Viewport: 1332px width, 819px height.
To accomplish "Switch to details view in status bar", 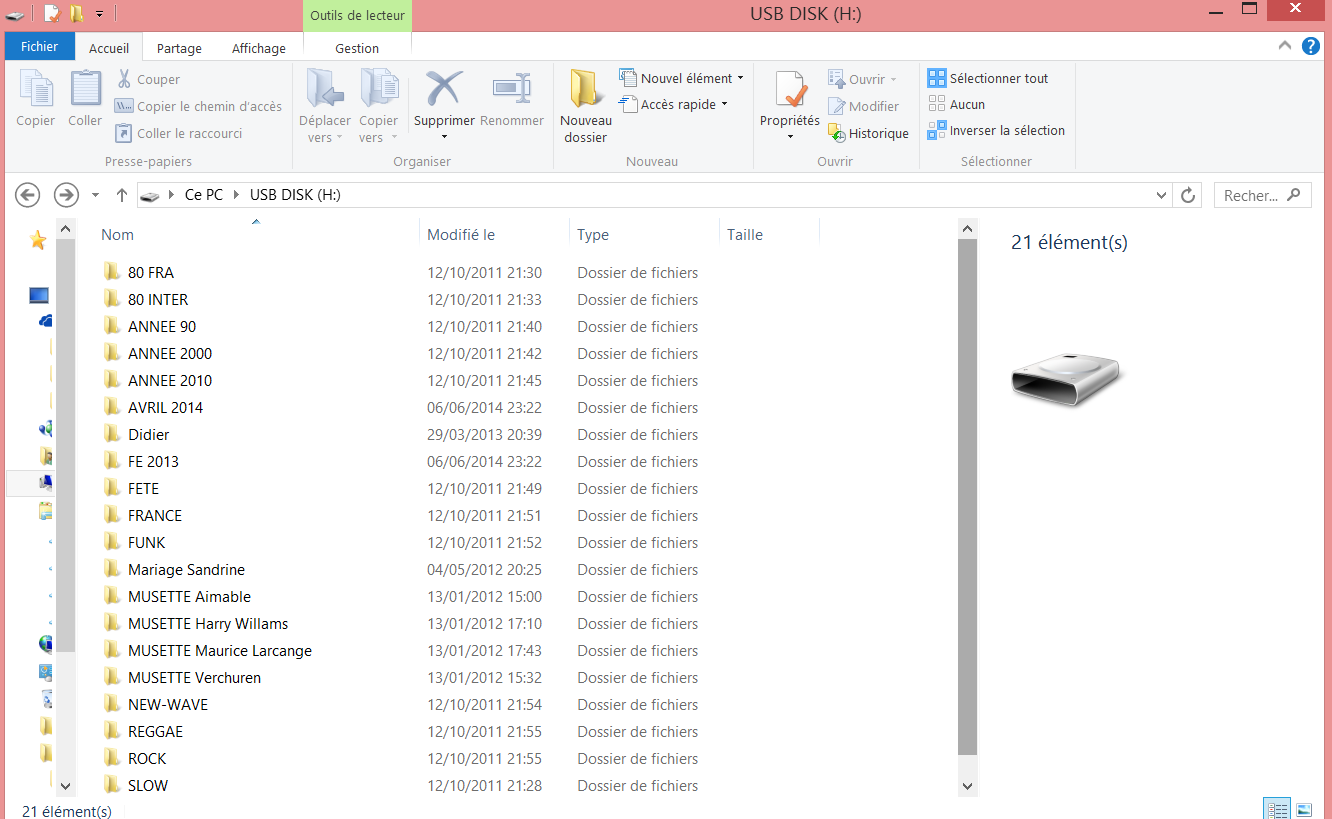I will (x=1277, y=809).
